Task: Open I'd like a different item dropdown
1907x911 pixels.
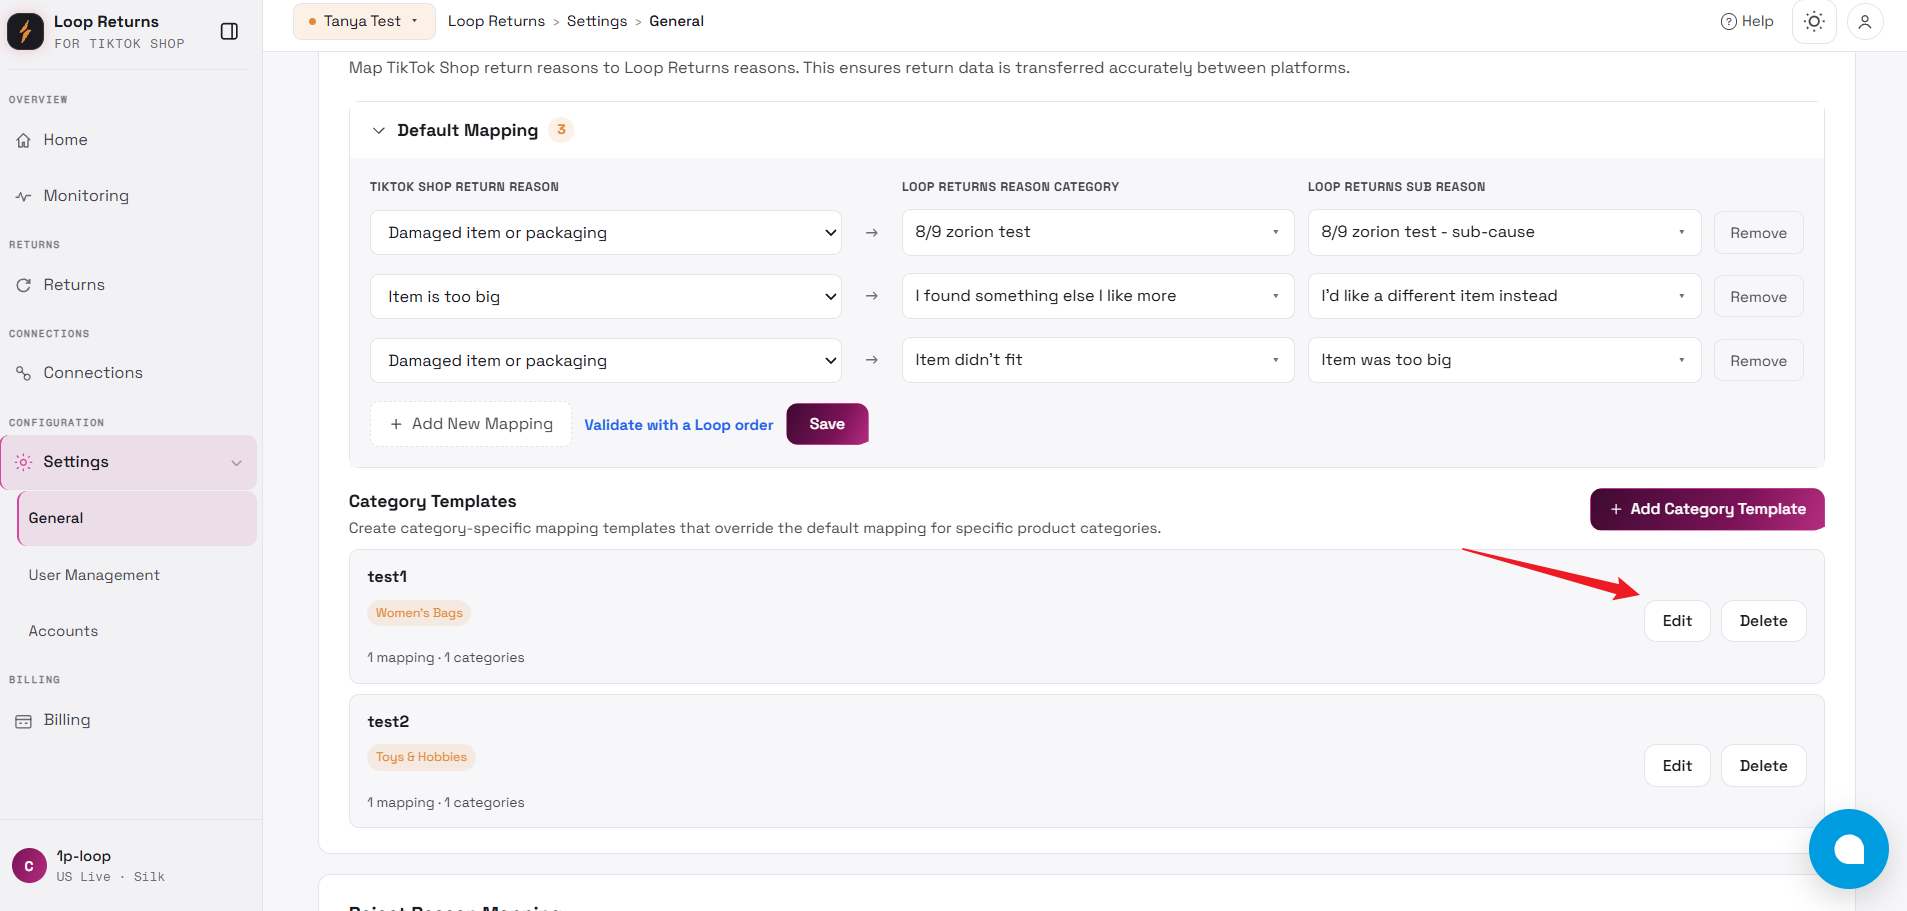Action: click(x=1504, y=296)
